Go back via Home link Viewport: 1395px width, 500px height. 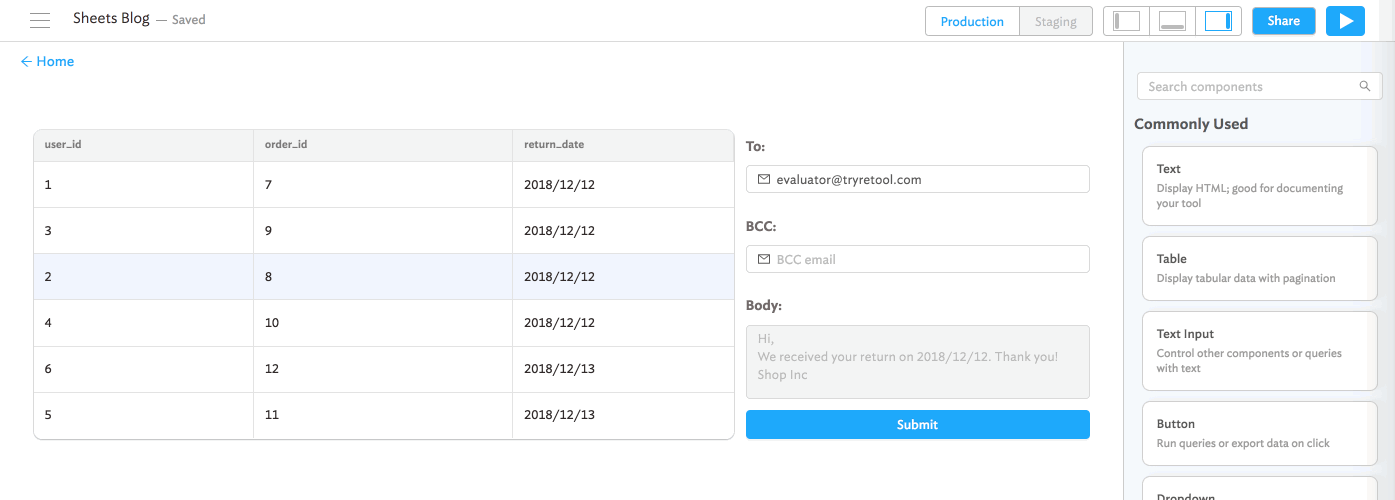pos(47,62)
